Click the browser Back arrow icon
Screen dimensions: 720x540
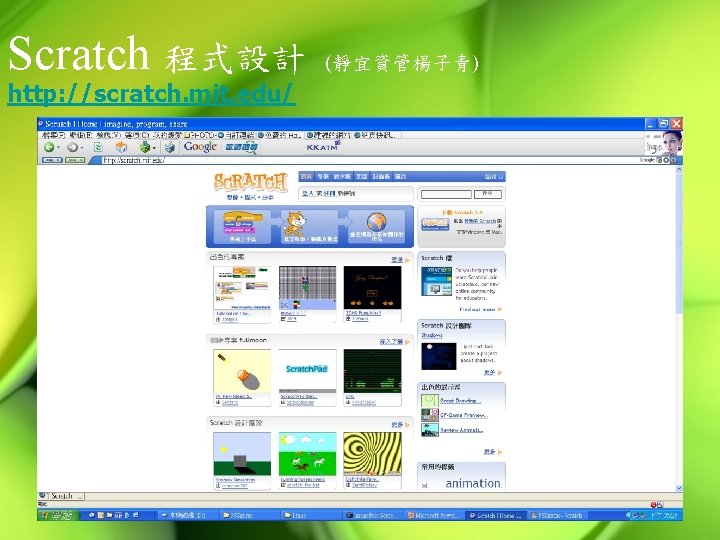(49, 147)
